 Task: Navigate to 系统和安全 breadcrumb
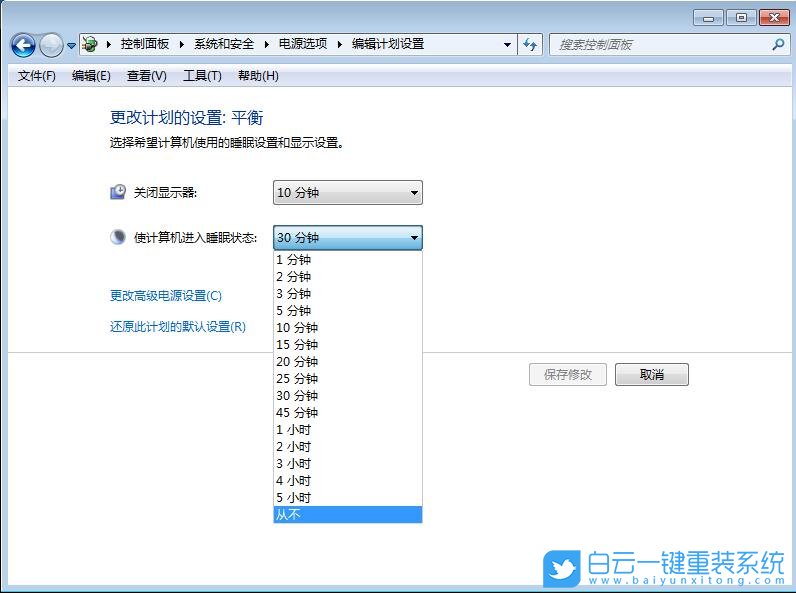(x=223, y=44)
